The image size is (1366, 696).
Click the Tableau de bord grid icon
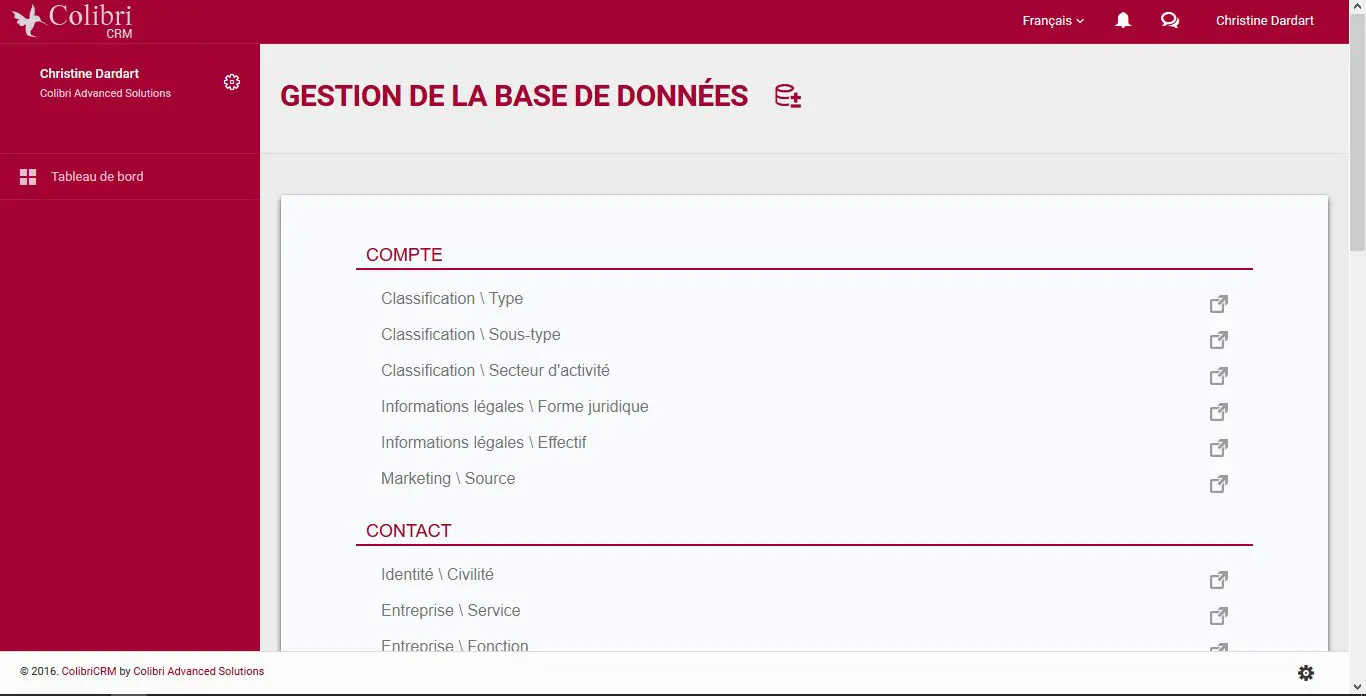[28, 177]
